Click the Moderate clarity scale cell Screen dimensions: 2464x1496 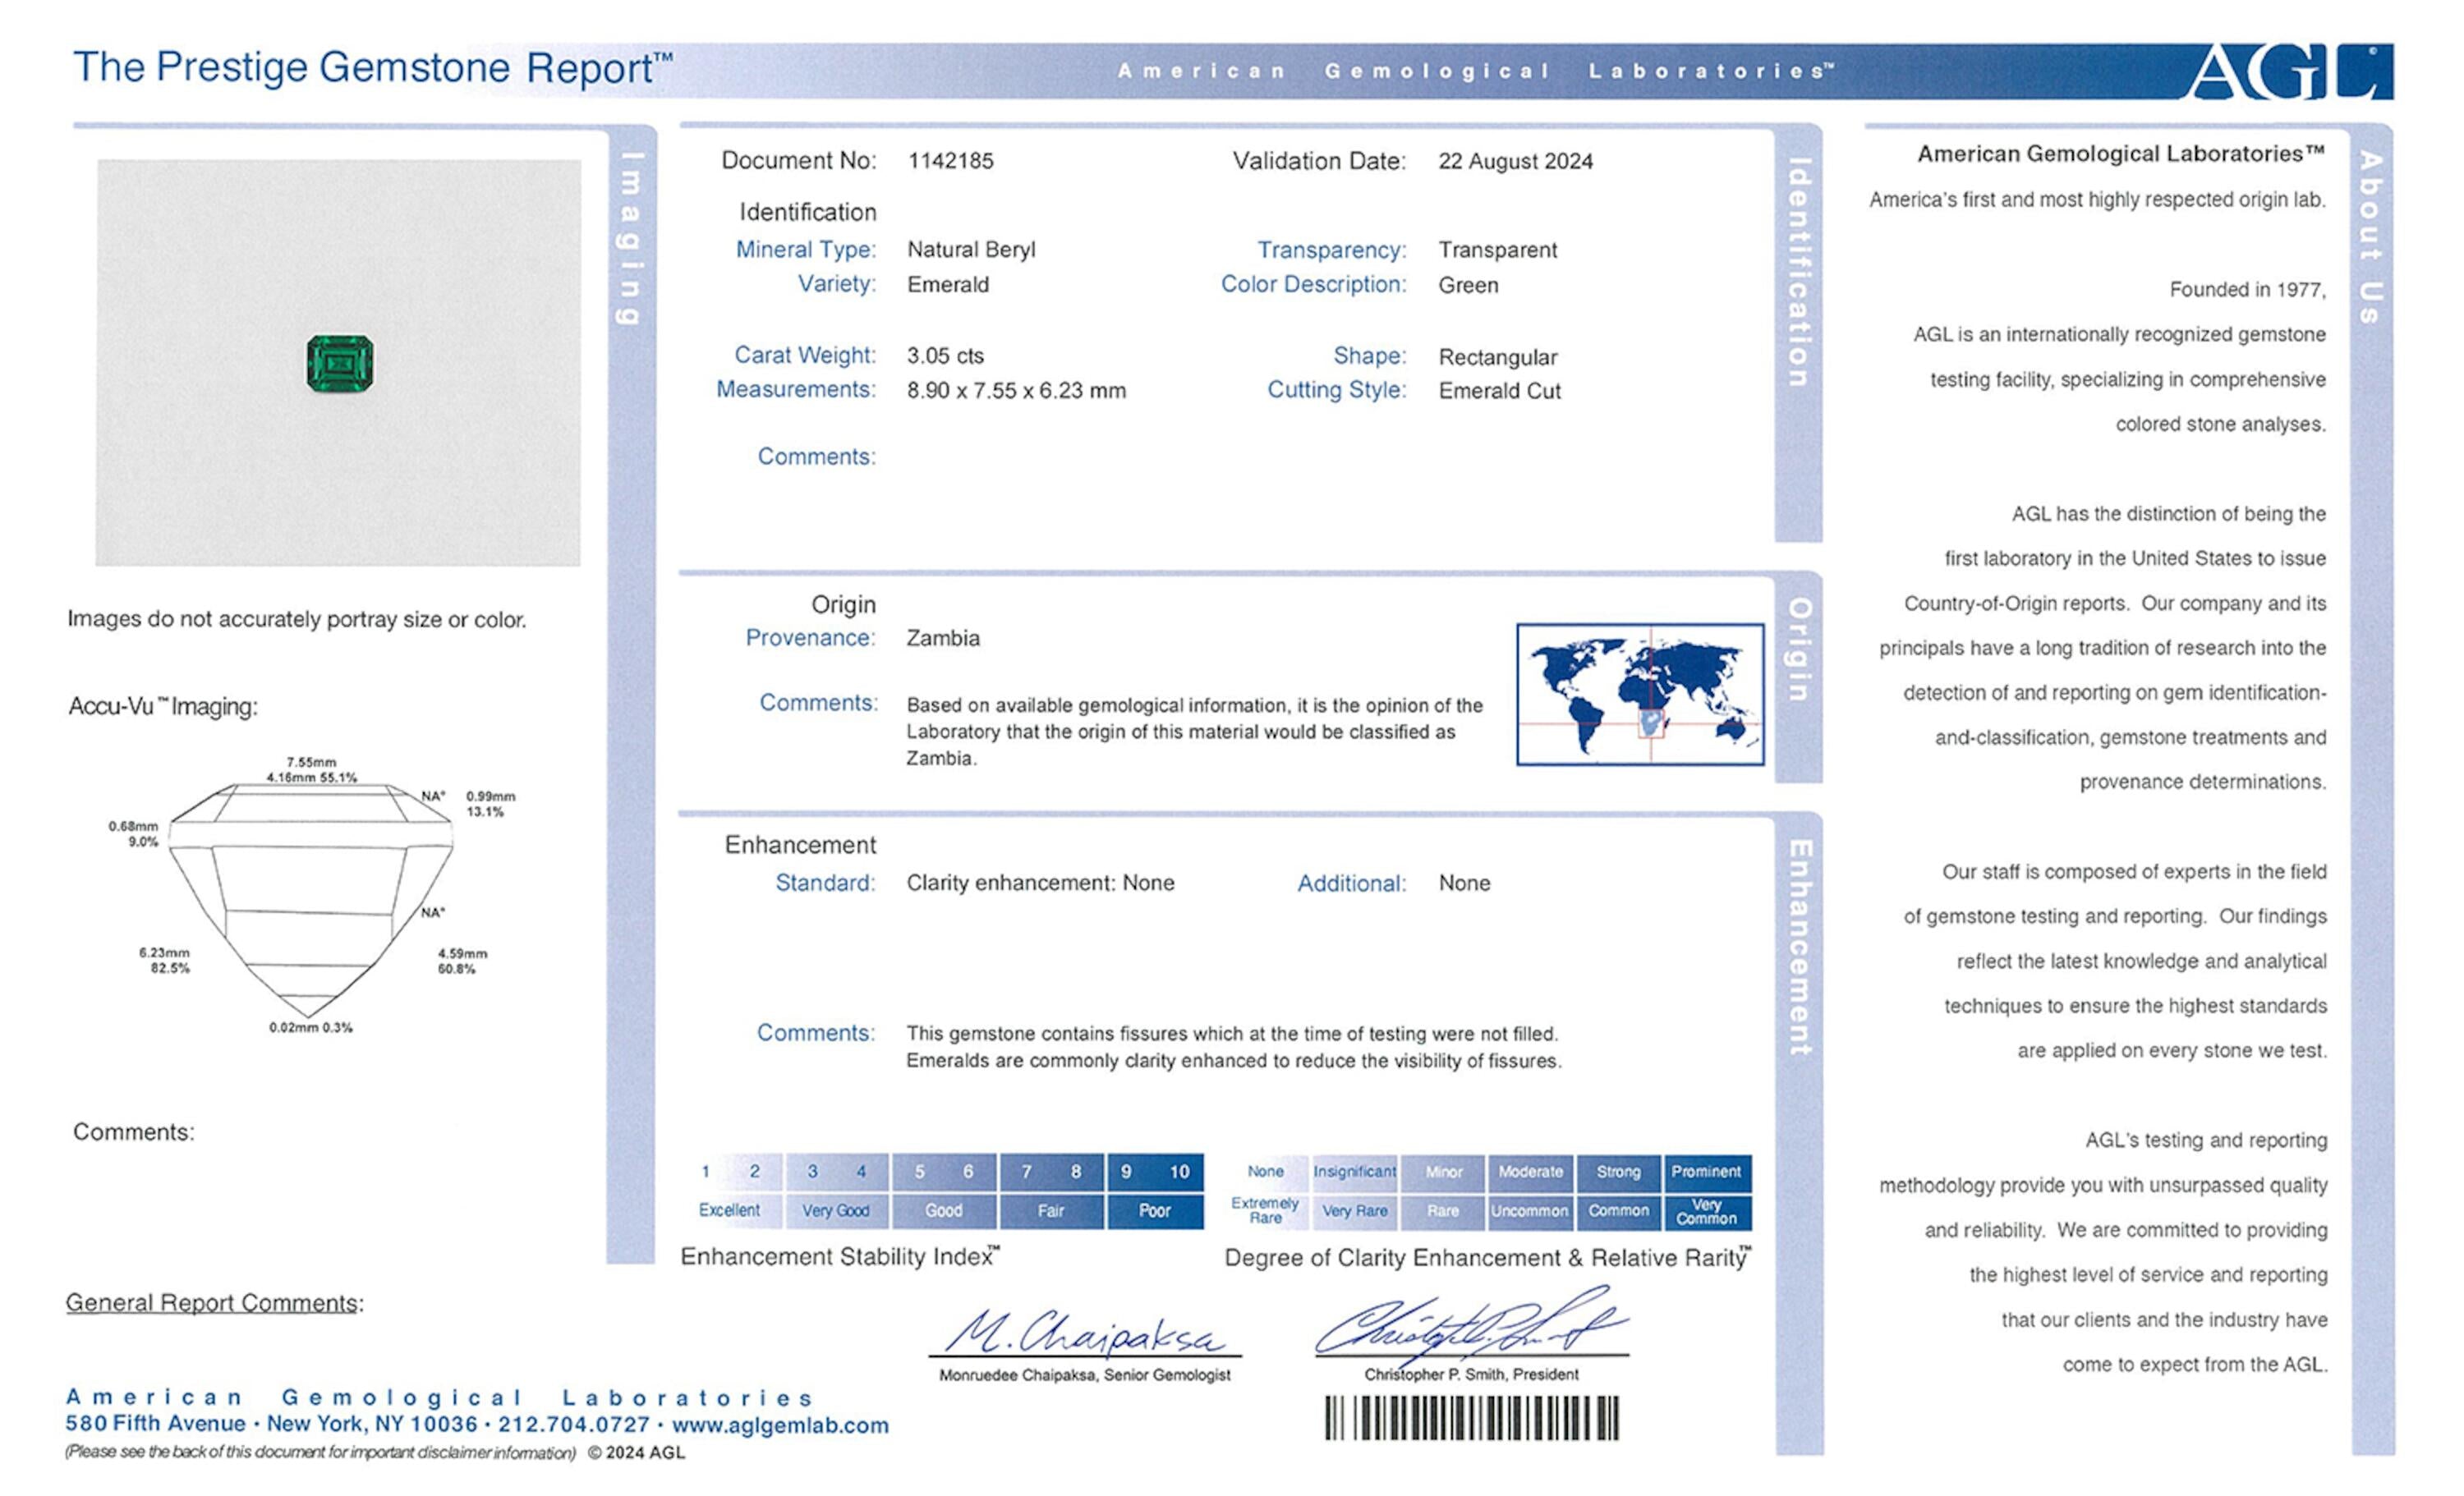point(1530,1171)
